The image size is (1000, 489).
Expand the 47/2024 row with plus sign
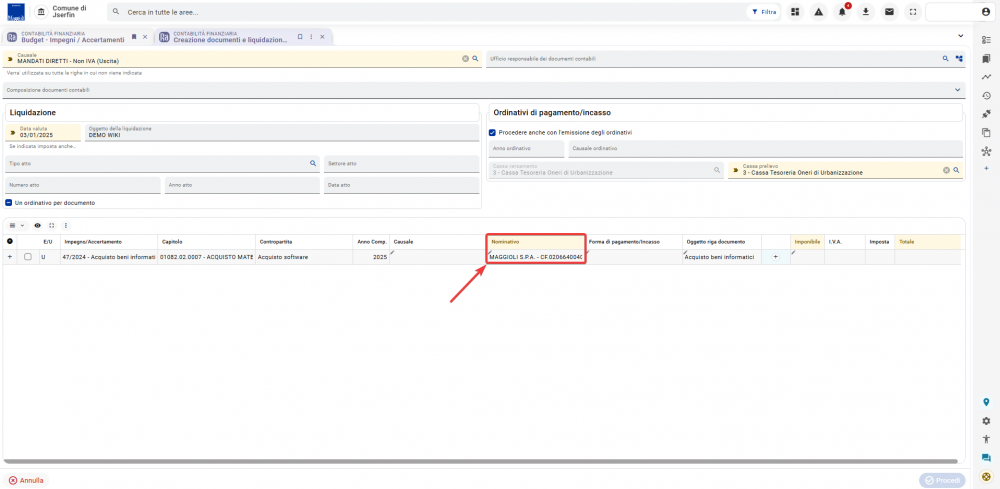10,257
